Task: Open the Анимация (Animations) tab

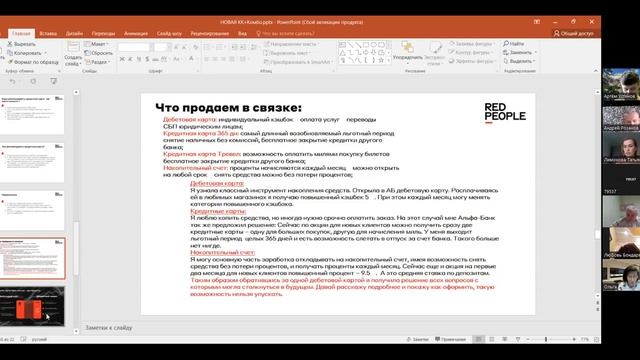Action: [136, 33]
